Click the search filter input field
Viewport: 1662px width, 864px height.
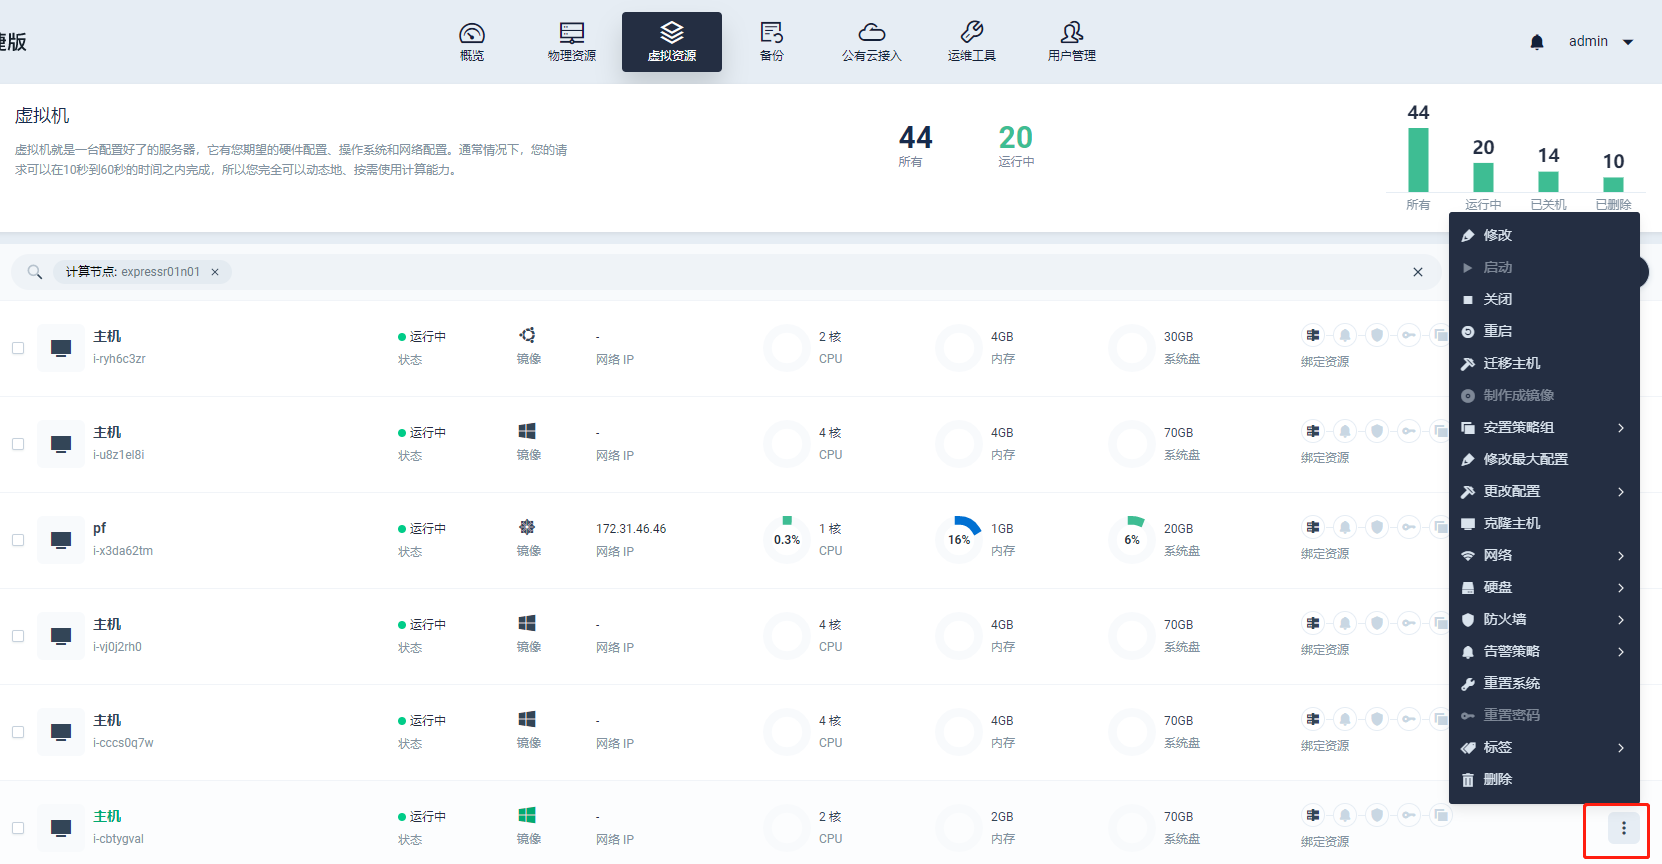tap(800, 272)
